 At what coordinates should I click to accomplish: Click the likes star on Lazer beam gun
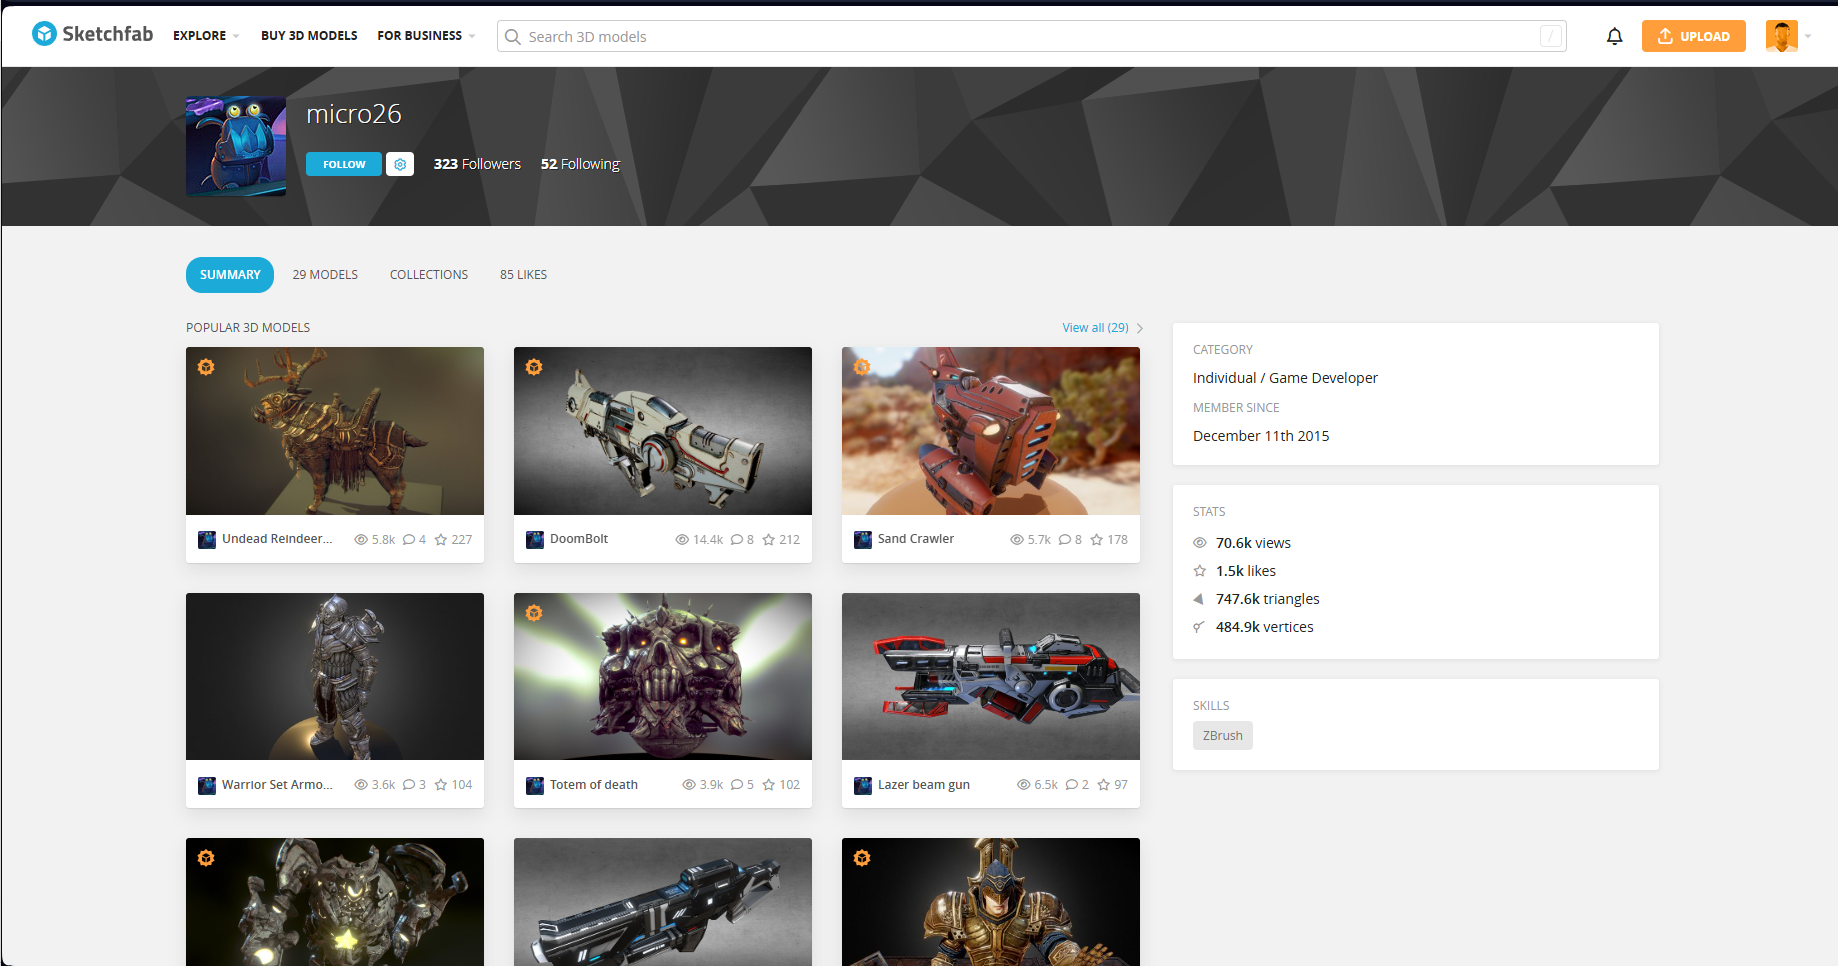[x=1104, y=785]
